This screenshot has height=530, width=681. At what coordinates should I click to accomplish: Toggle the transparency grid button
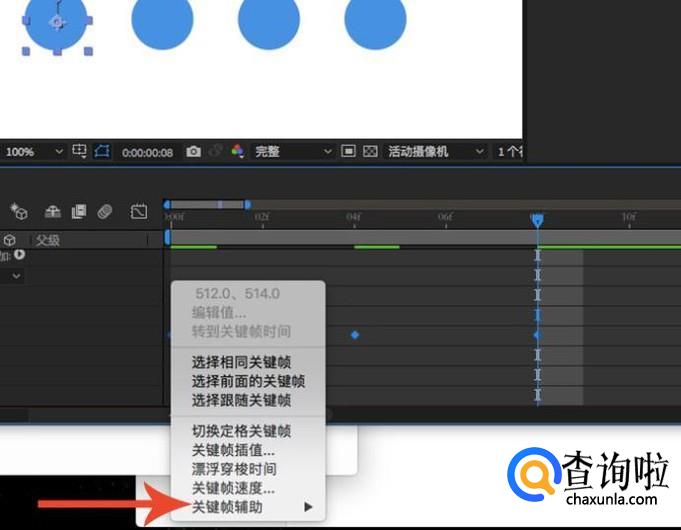[370, 151]
